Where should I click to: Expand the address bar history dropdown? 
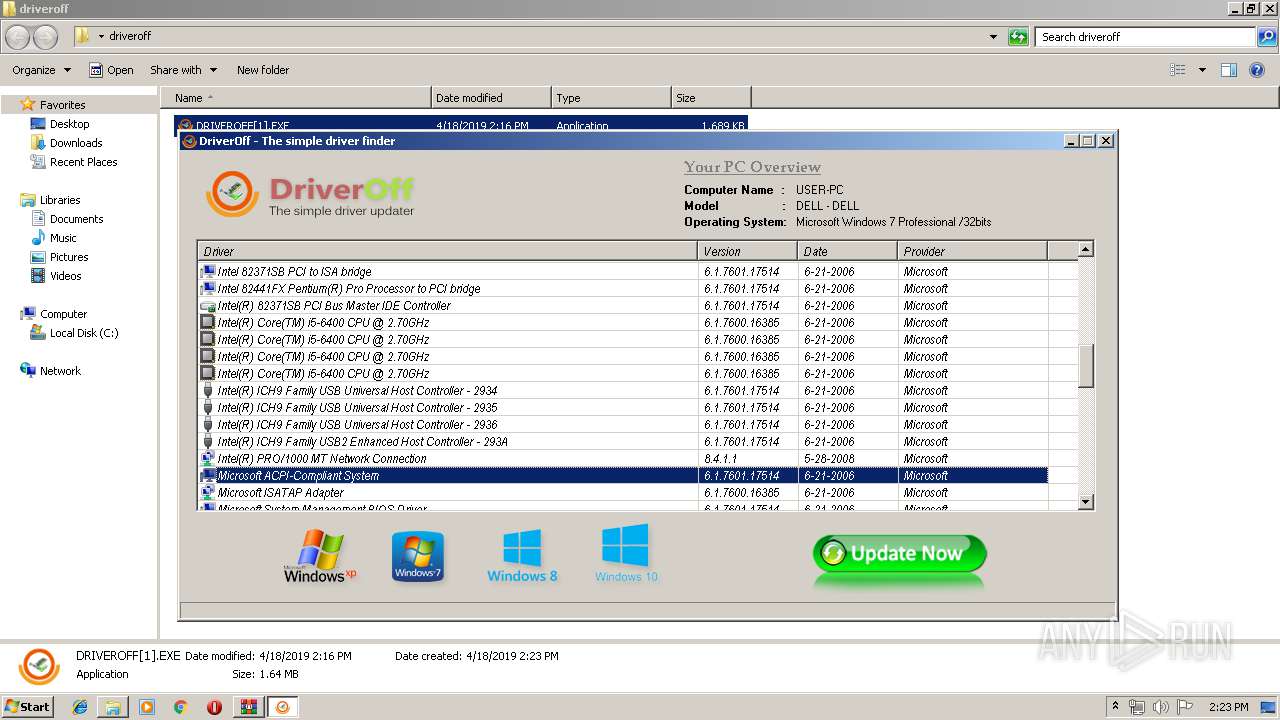coord(993,37)
